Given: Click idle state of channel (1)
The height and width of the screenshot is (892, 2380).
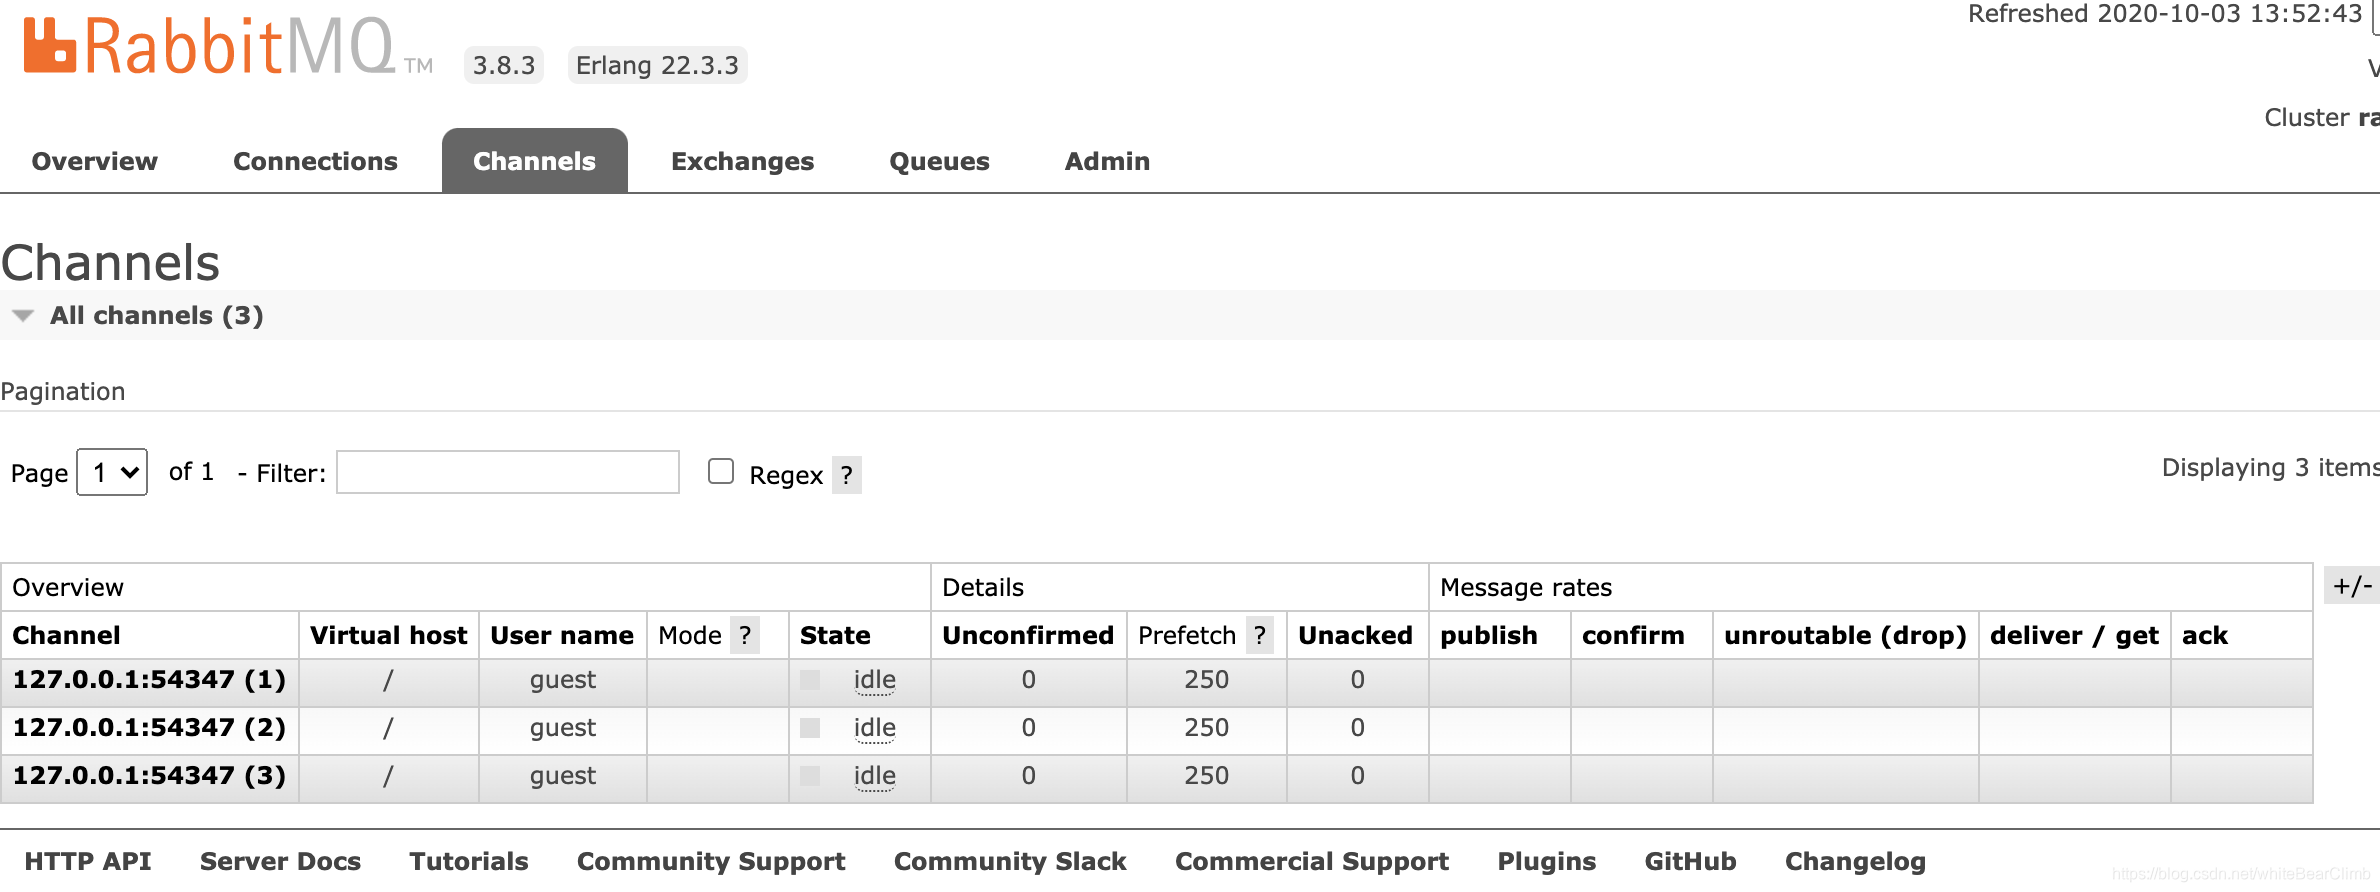Looking at the screenshot, I should tap(874, 680).
